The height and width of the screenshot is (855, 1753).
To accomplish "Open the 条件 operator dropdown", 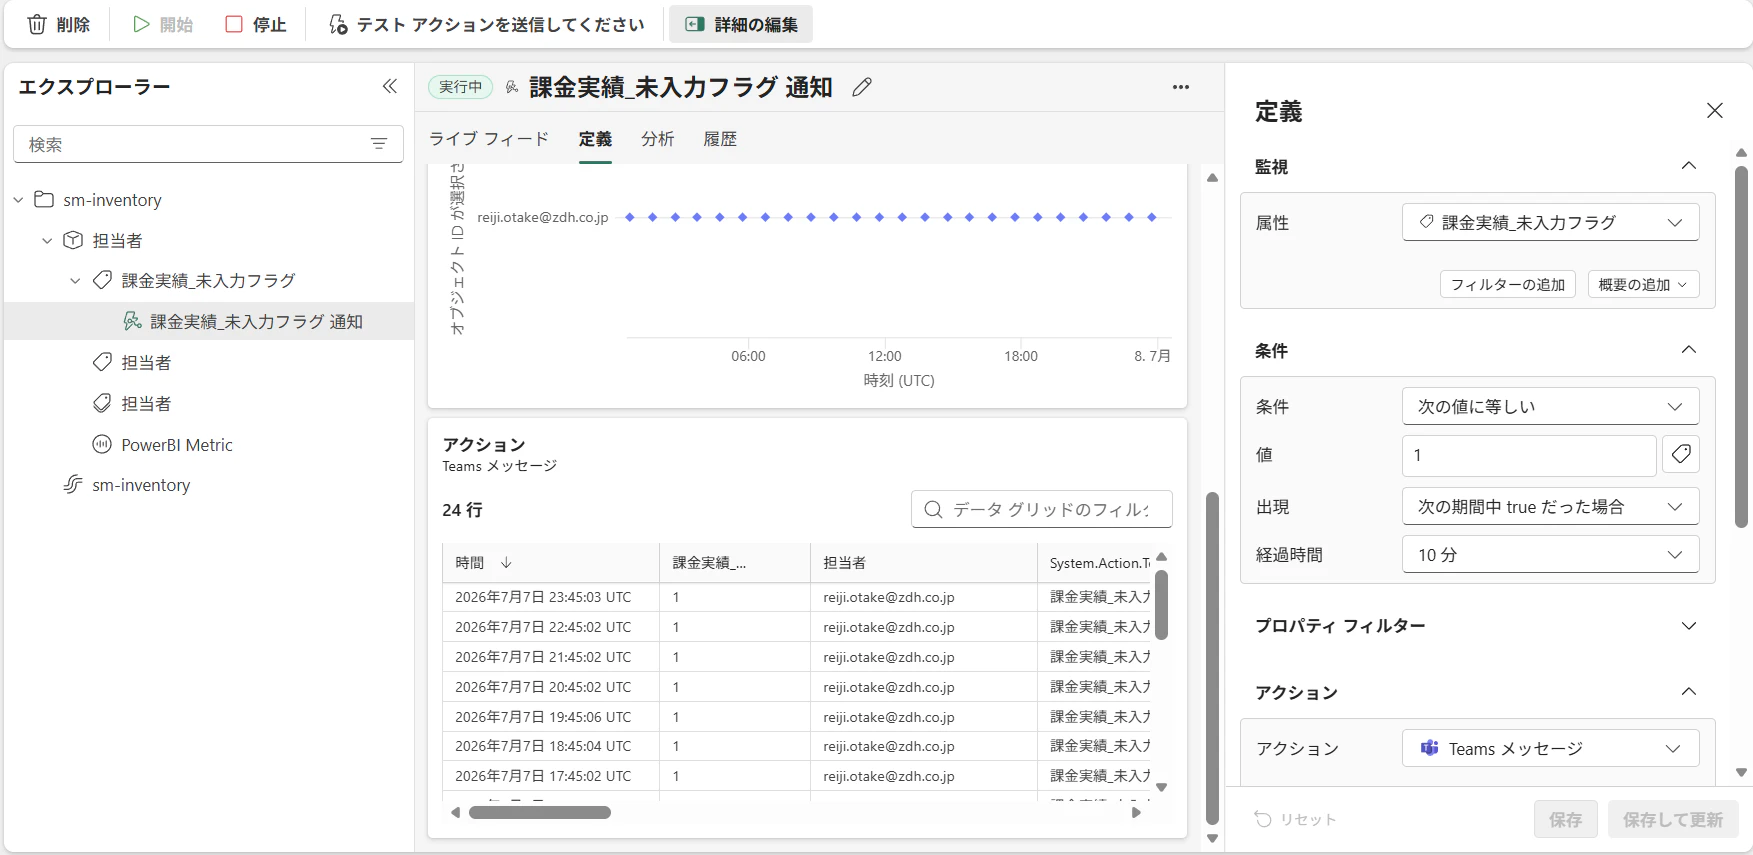I will (x=1550, y=407).
